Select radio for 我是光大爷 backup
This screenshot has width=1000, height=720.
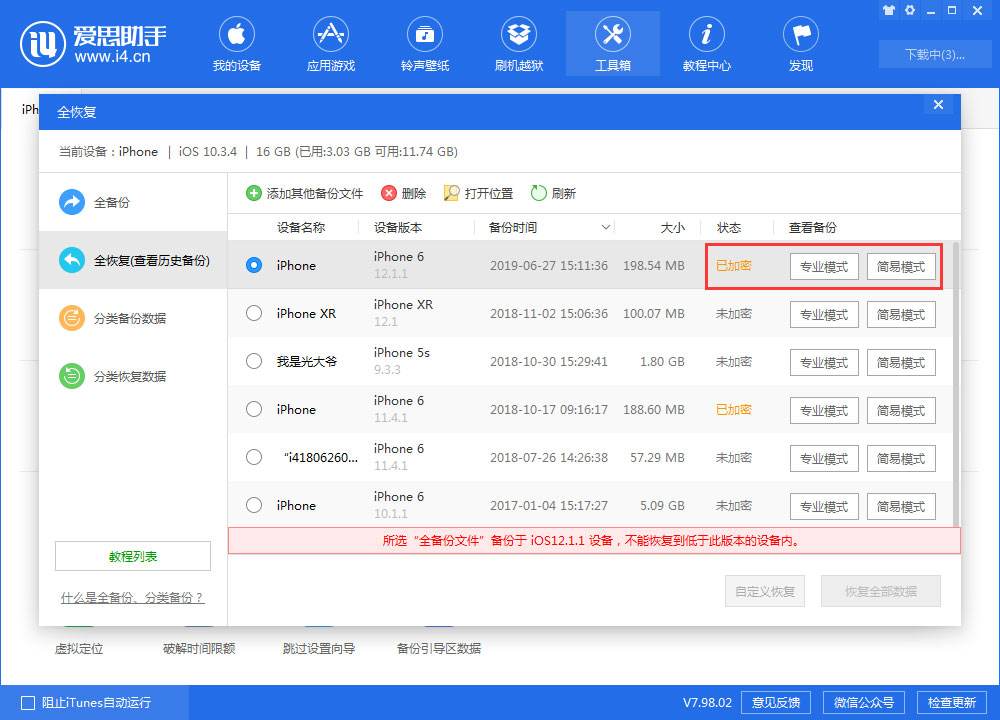[254, 361]
